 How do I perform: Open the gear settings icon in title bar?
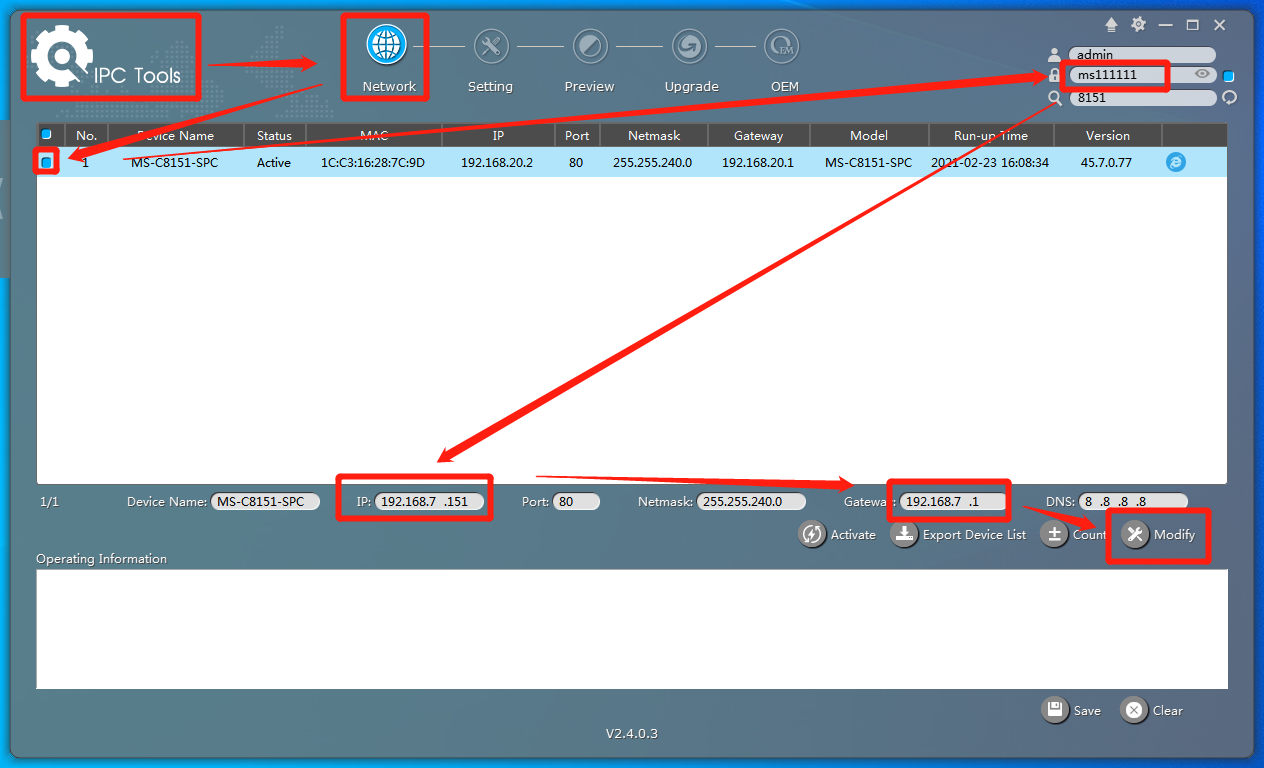click(x=1138, y=25)
